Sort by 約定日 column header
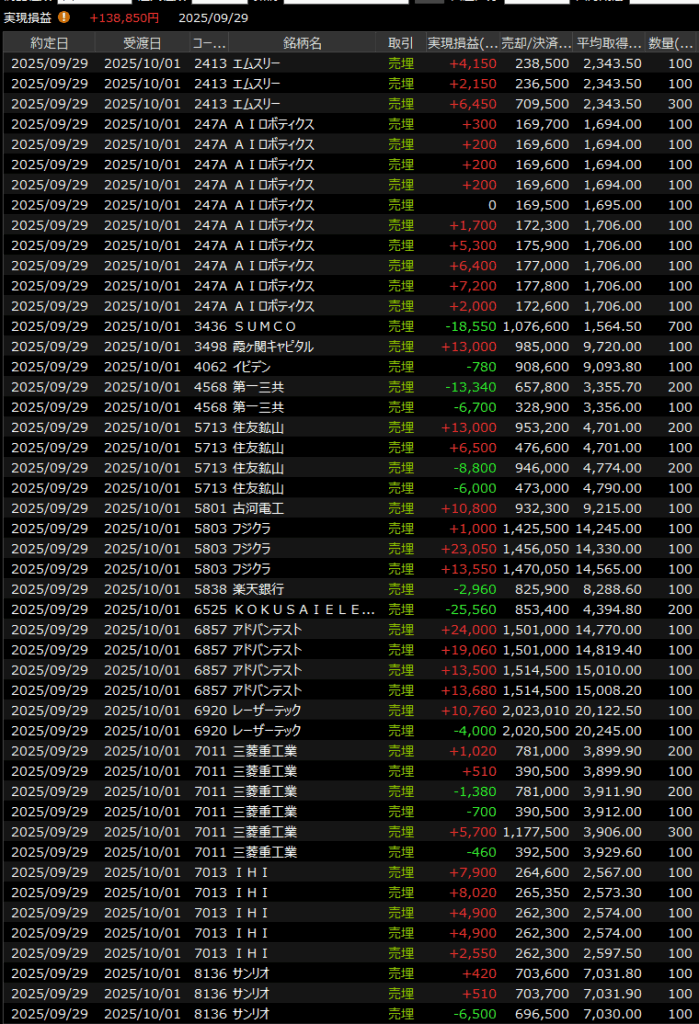Screen dimensions: 699x1024 [x=49, y=43]
